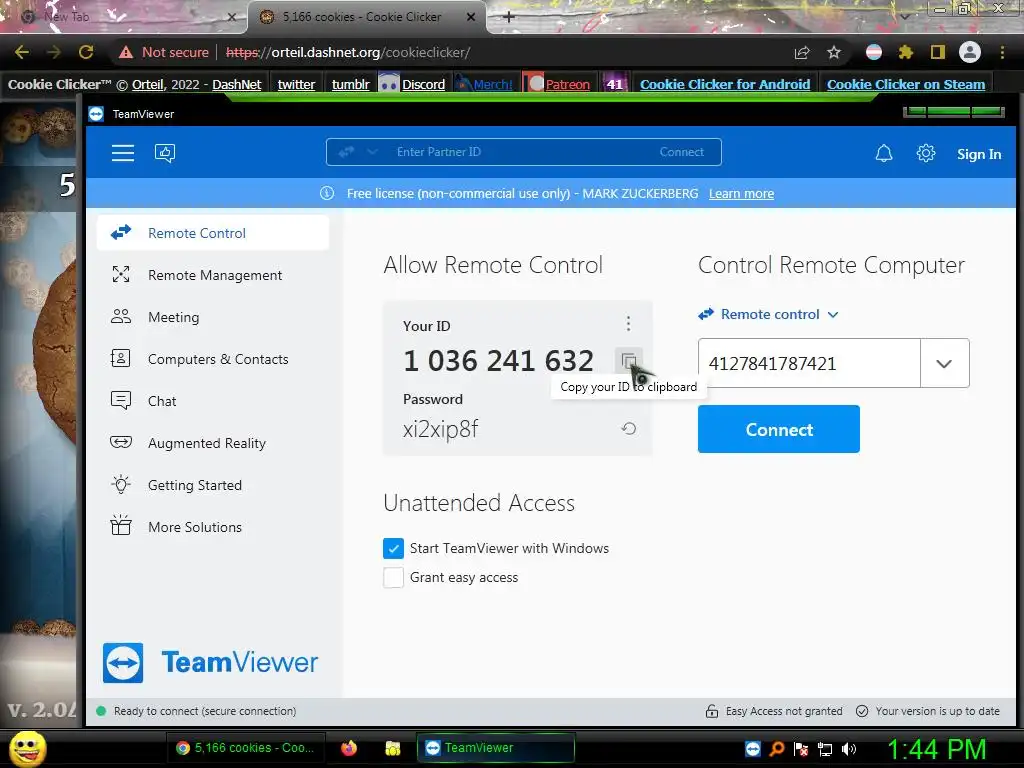Click the blue Connect button

pyautogui.click(x=778, y=429)
